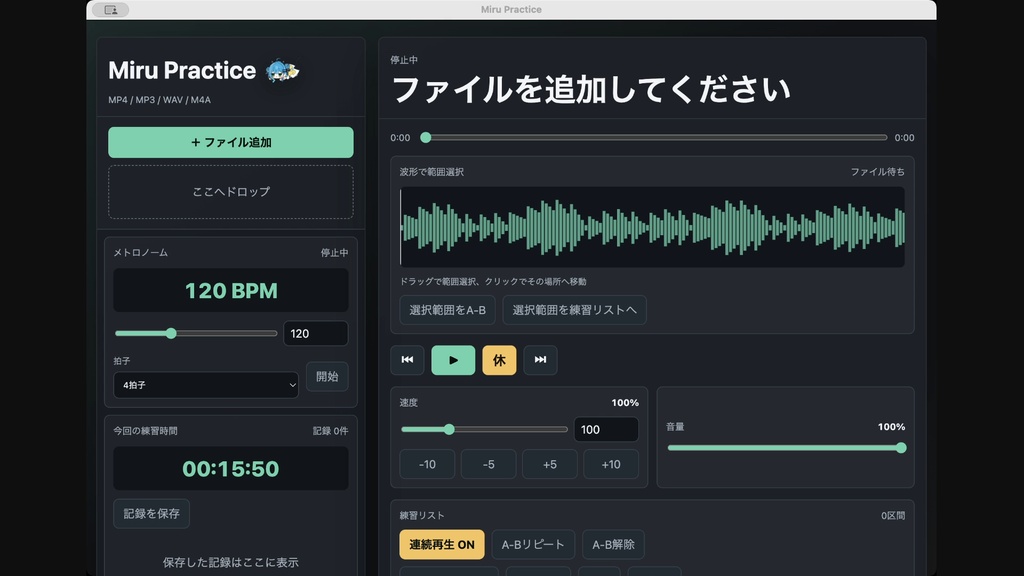Clear the loop with A-B解除
Viewport: 1024px width, 576px height.
coord(613,545)
